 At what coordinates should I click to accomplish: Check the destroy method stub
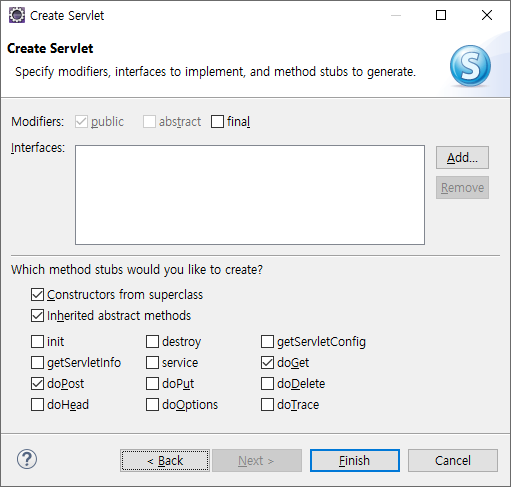coord(152,342)
